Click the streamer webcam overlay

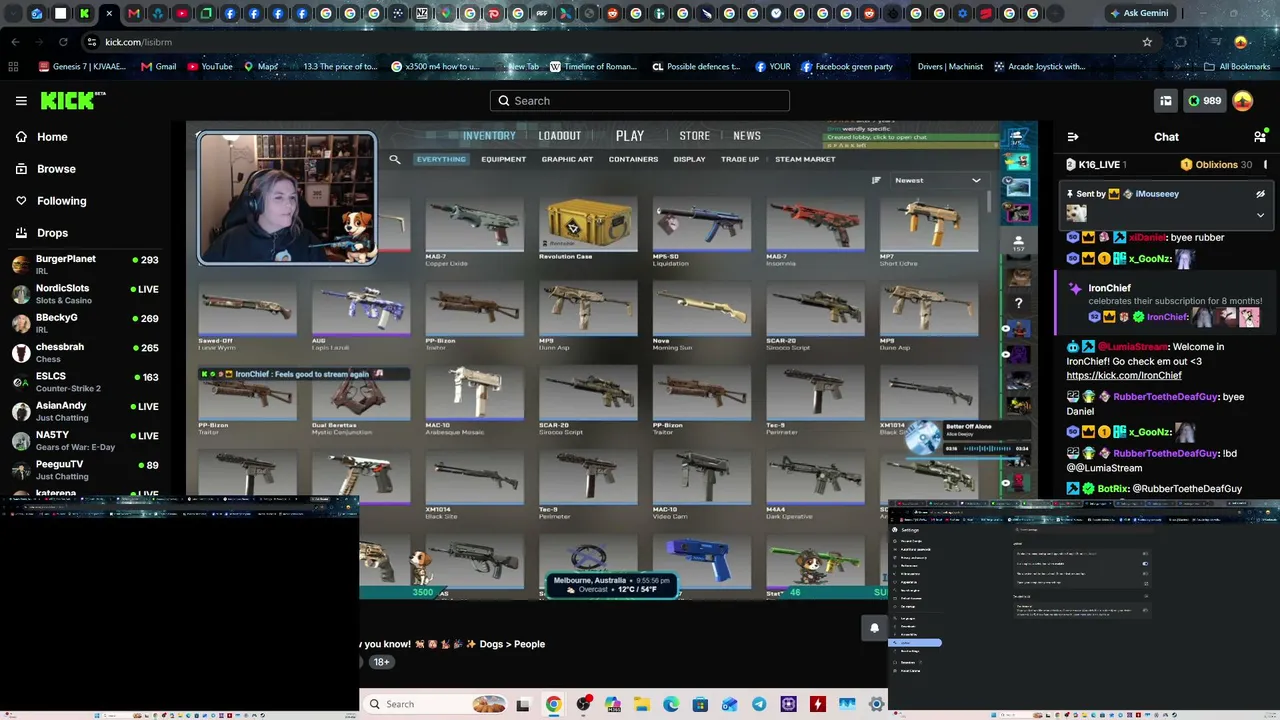[287, 198]
